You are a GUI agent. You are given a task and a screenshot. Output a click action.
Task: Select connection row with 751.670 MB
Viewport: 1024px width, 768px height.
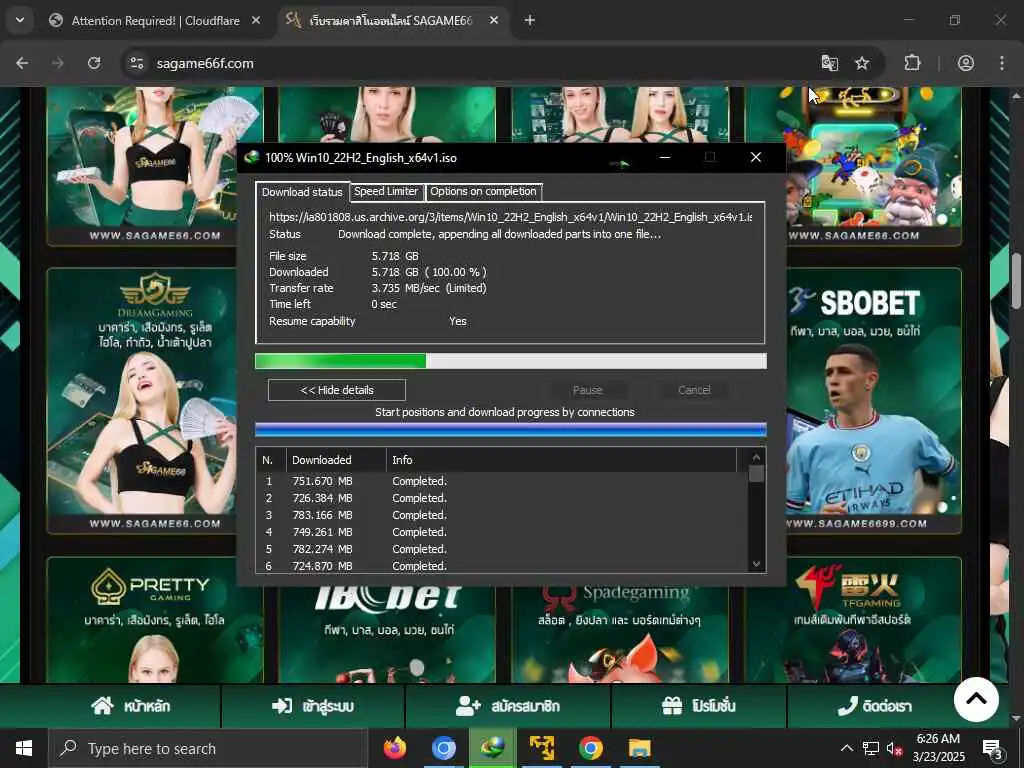coord(502,481)
